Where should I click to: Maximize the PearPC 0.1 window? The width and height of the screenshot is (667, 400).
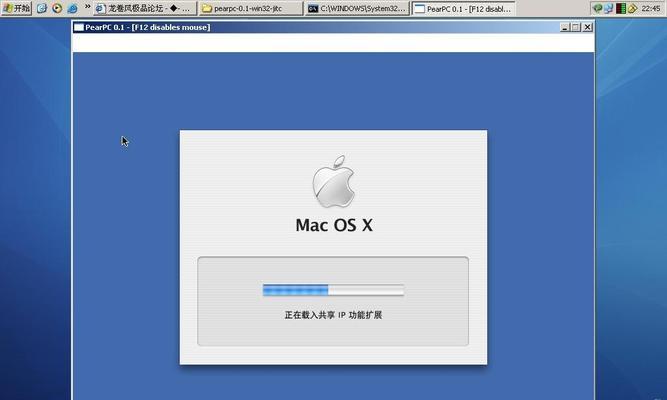click(576, 27)
